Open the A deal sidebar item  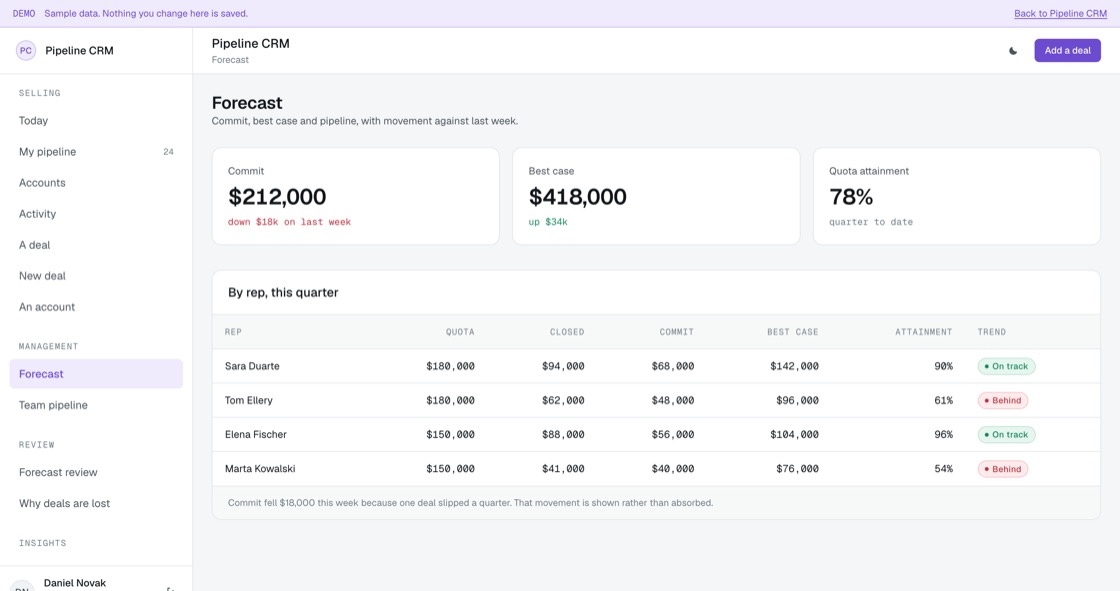tap(96, 245)
